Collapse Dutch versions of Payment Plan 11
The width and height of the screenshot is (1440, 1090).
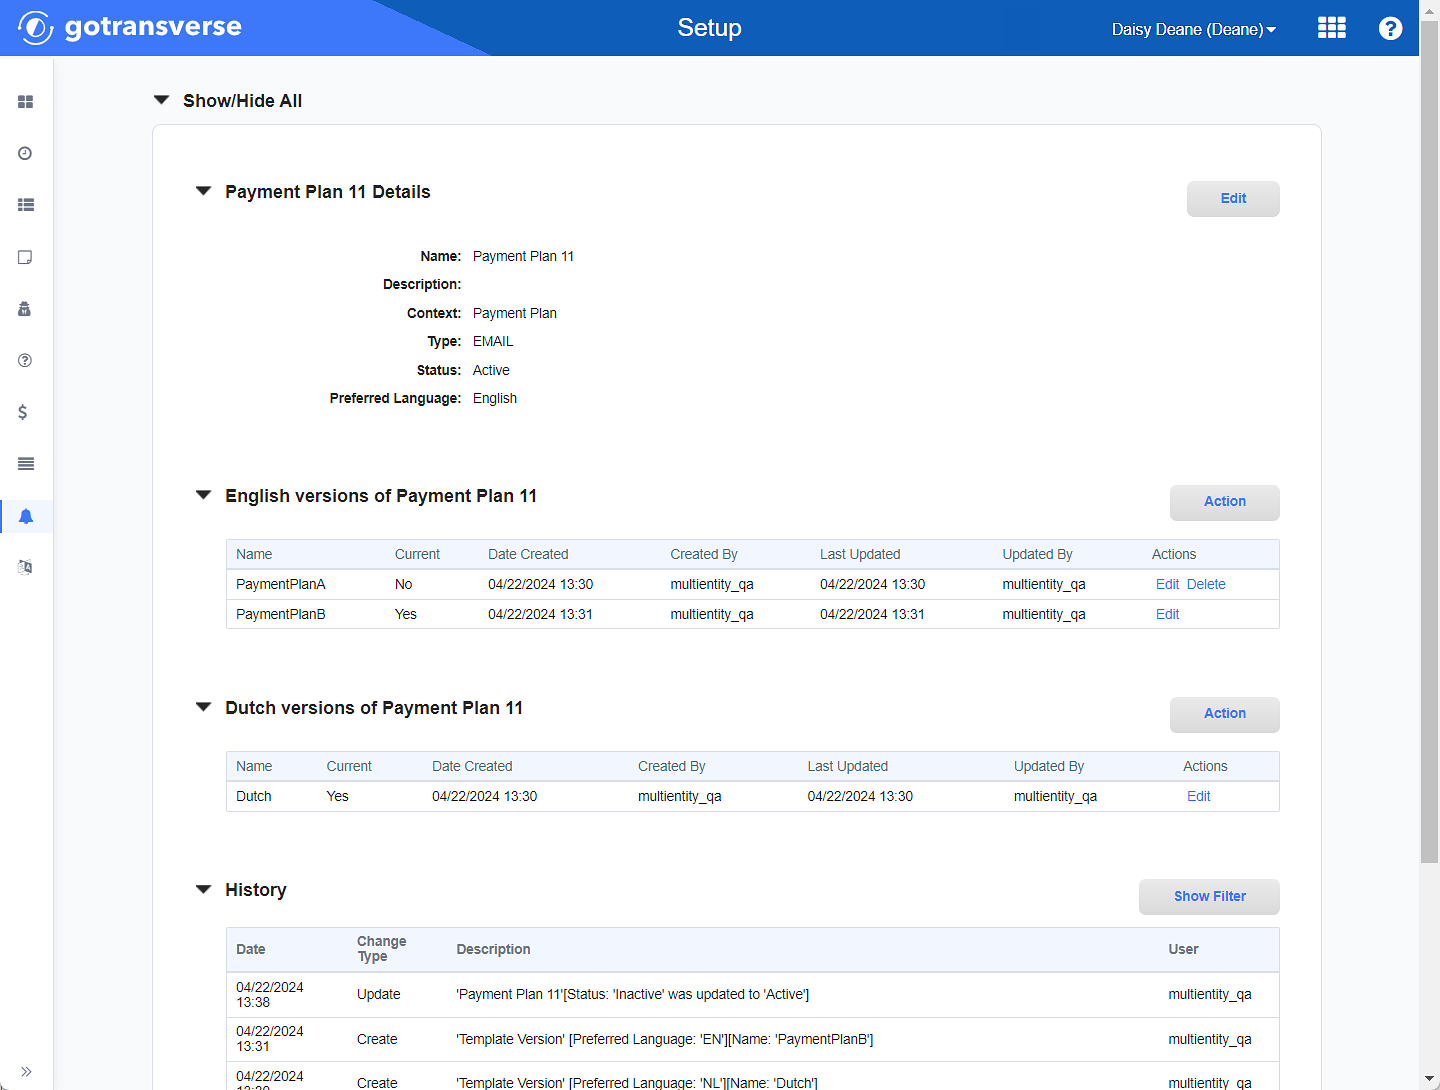pos(203,707)
